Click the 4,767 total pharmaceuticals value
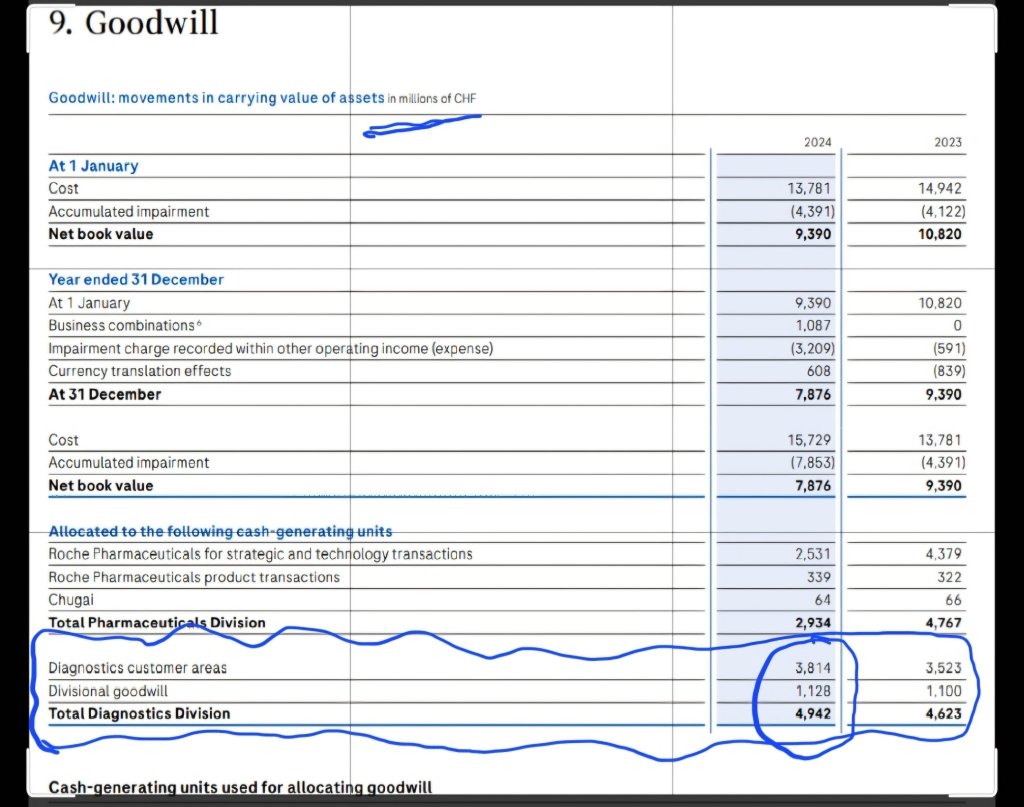This screenshot has height=807, width=1024. click(x=944, y=623)
